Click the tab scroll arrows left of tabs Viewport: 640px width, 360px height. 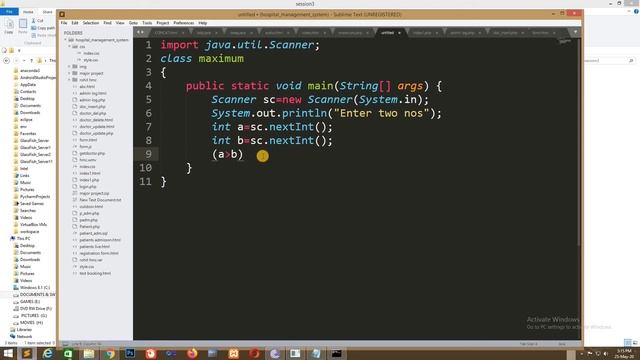140,32
